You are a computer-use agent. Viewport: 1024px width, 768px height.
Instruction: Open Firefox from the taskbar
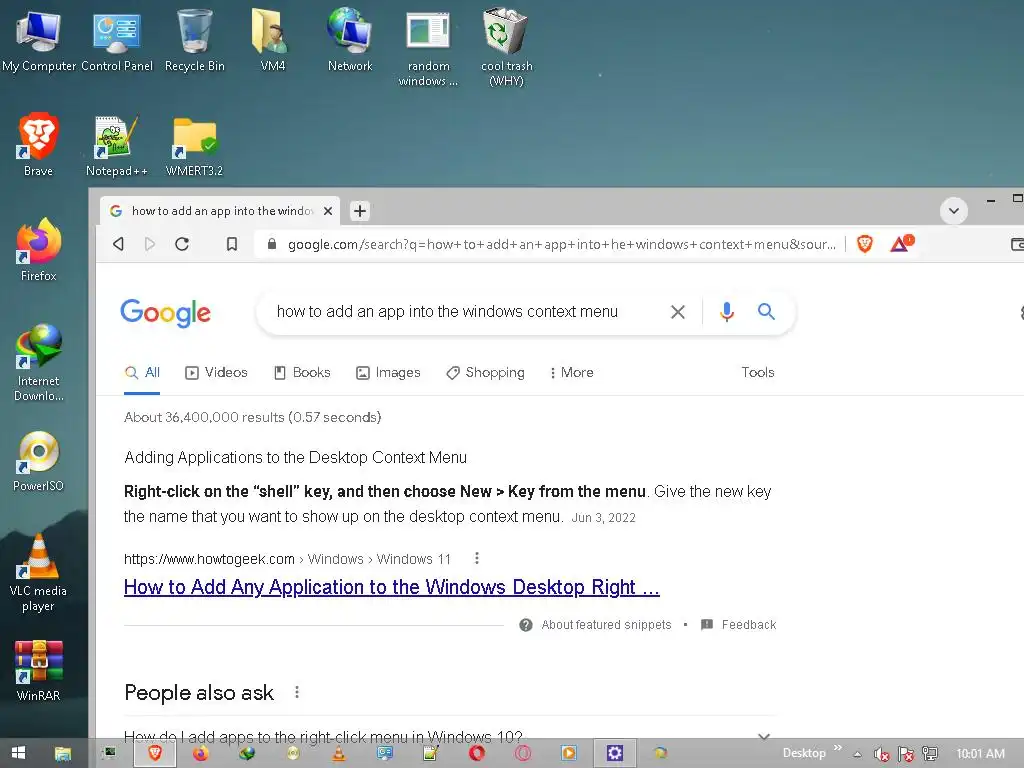[x=200, y=753]
